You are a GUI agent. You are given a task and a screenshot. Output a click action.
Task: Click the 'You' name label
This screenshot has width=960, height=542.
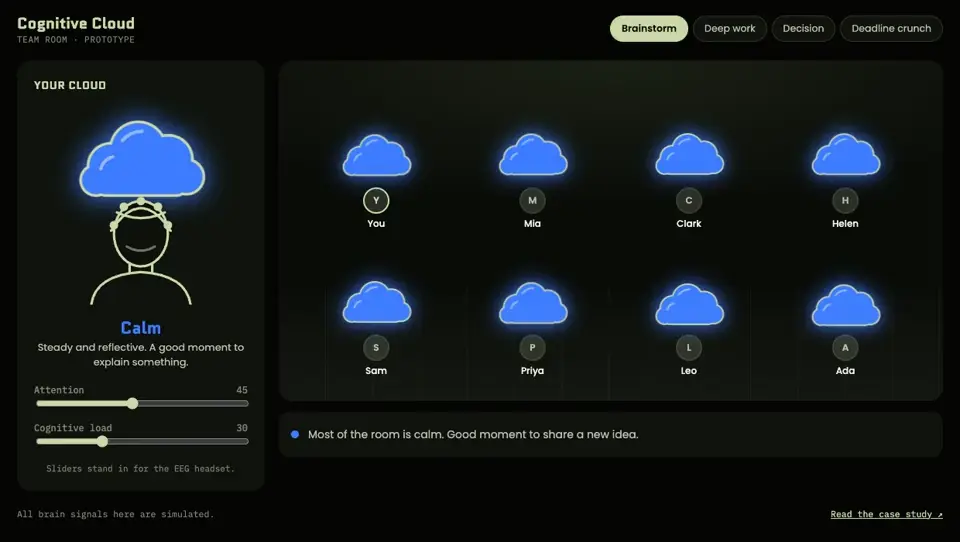[x=376, y=224]
